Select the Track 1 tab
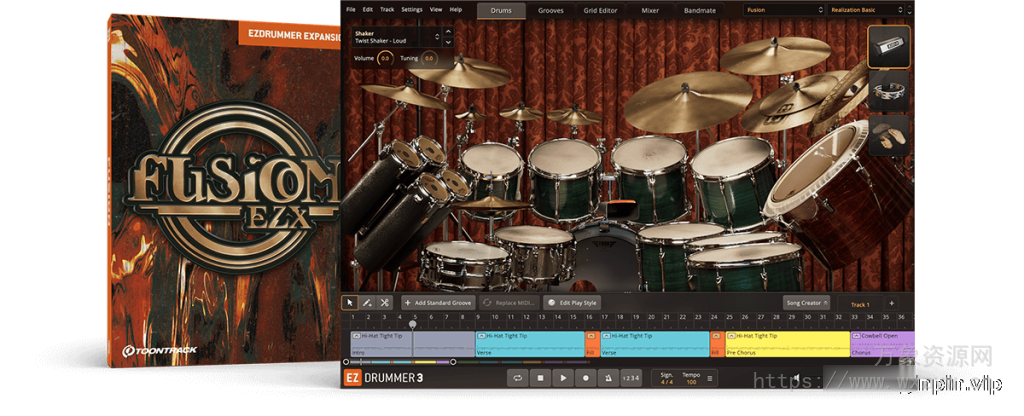The height and width of the screenshot is (416, 1024). (859, 304)
